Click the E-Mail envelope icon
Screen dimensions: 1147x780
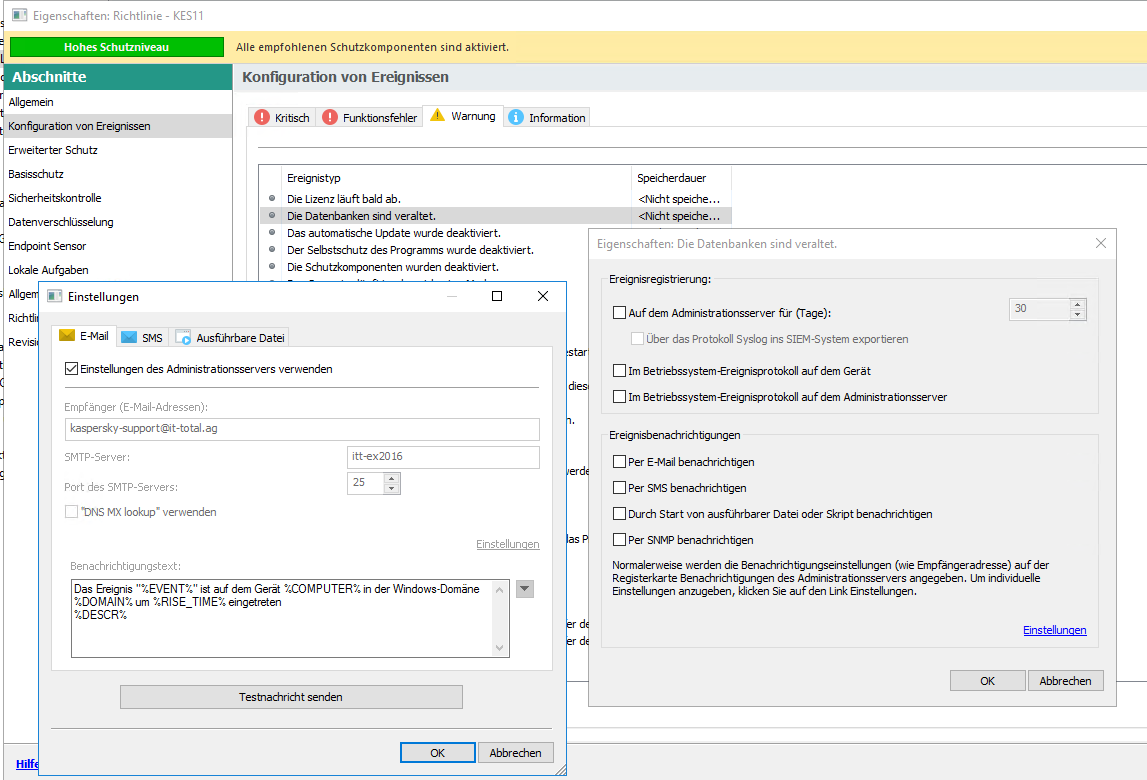(68, 337)
